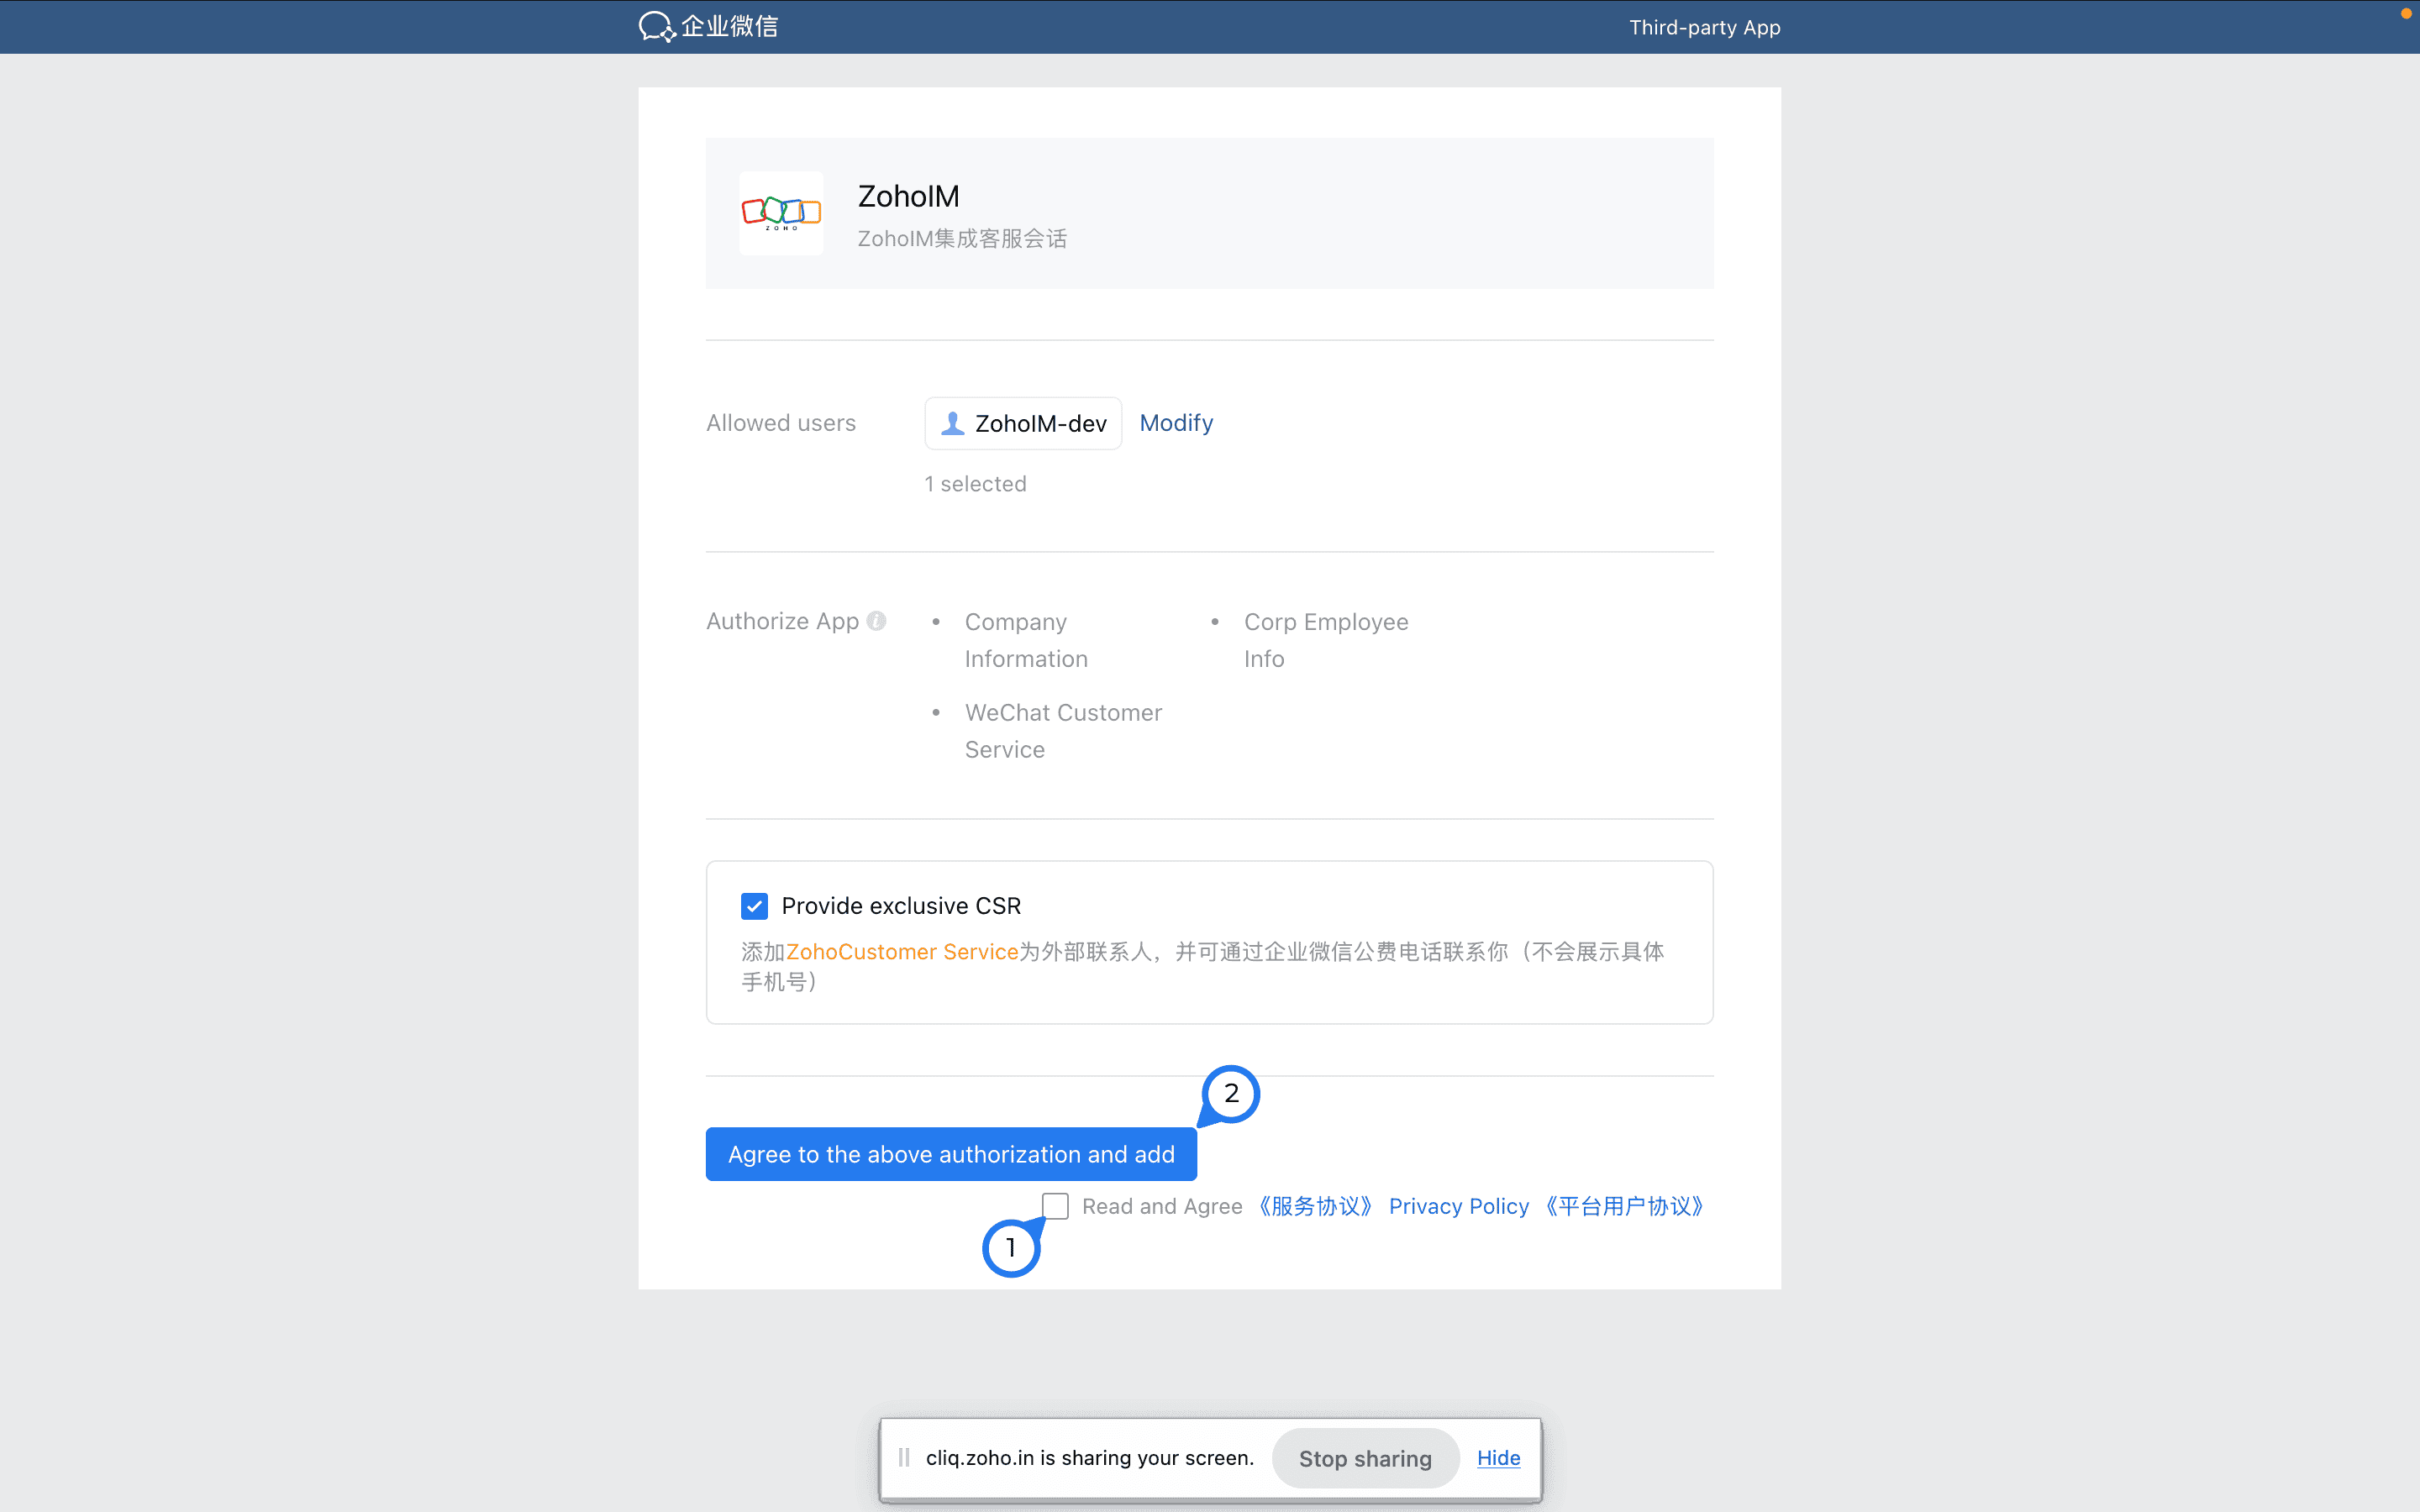Click Agree to the above authorization and add

click(951, 1154)
